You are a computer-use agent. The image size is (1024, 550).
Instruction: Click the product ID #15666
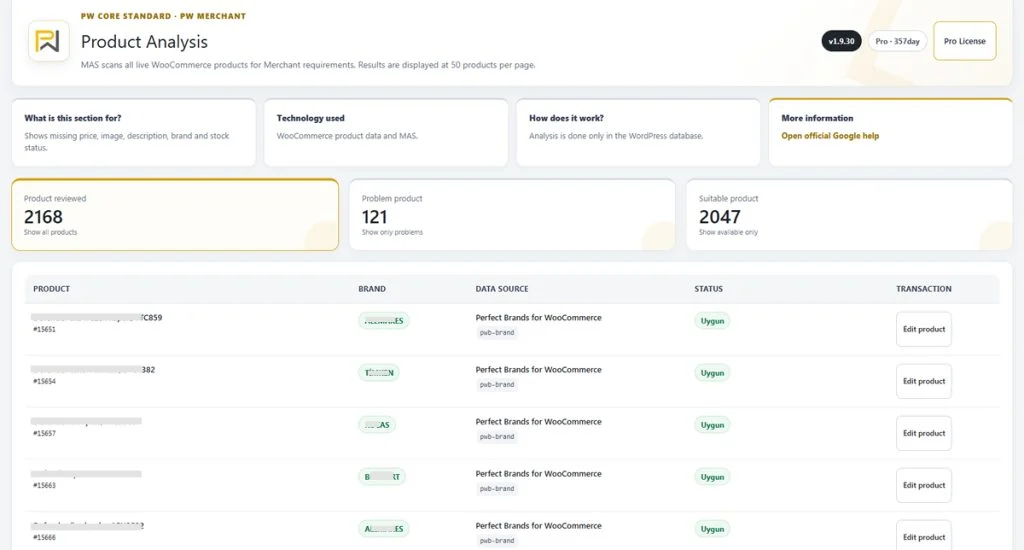[x=44, y=538]
